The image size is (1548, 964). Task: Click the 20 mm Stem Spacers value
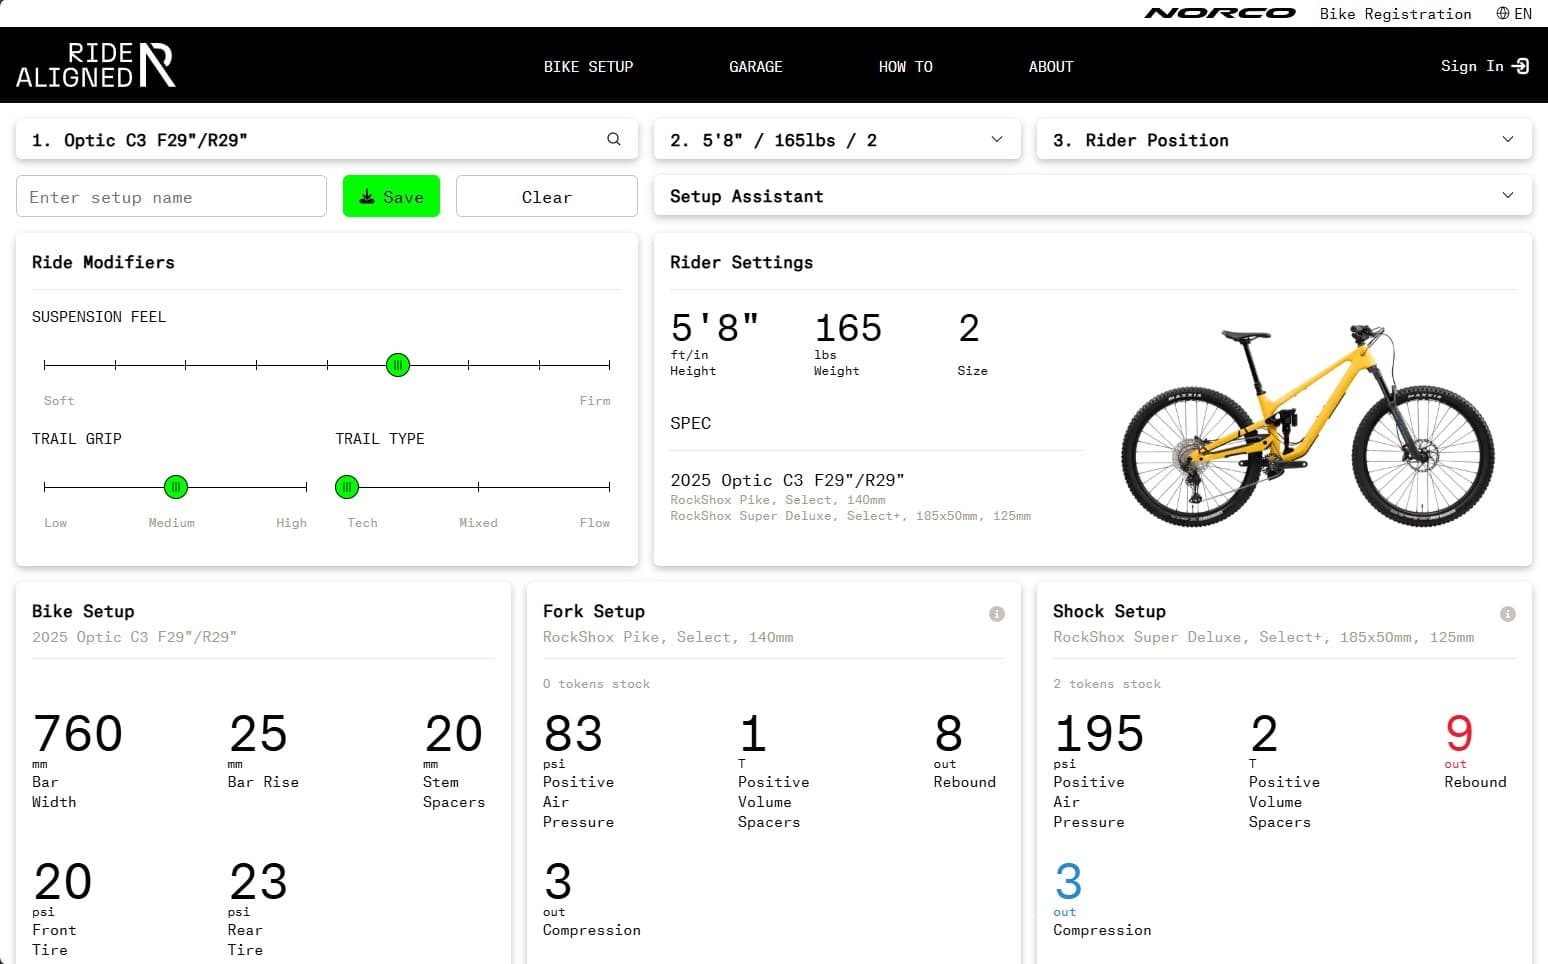453,734
